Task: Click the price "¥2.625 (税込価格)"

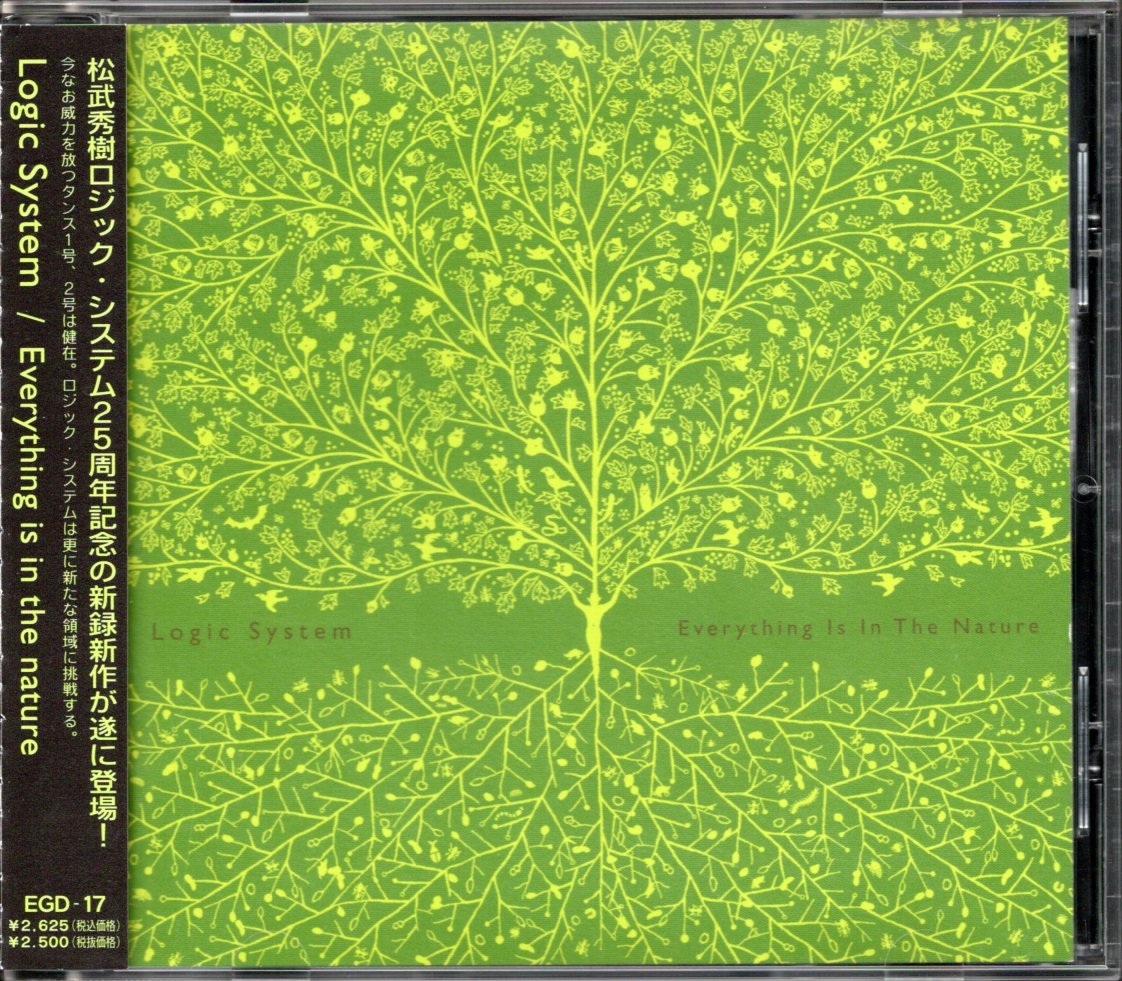Action: click(x=64, y=924)
